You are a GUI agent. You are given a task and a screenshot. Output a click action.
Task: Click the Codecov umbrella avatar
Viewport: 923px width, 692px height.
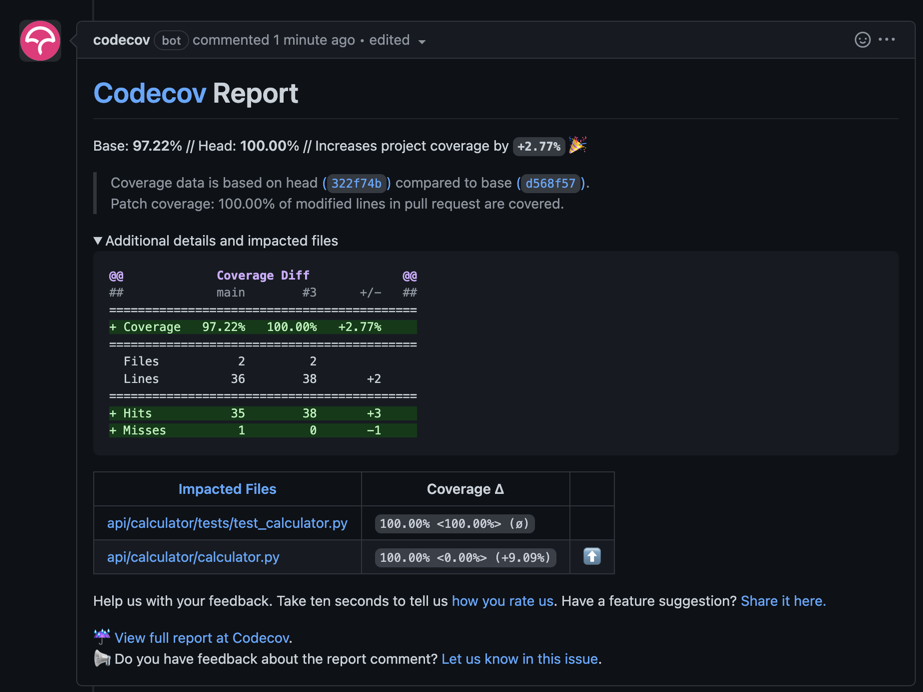point(40,41)
